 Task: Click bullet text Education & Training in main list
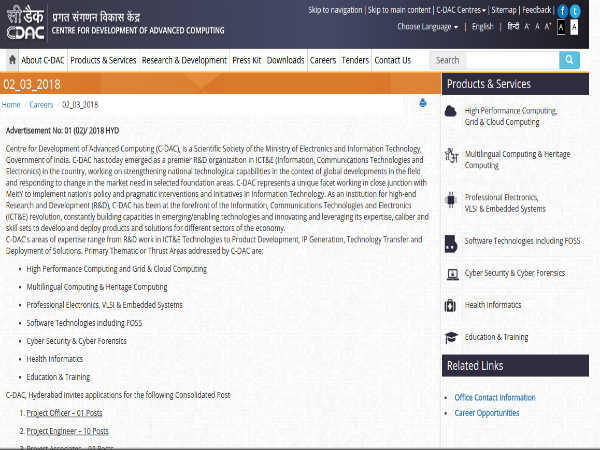point(58,377)
